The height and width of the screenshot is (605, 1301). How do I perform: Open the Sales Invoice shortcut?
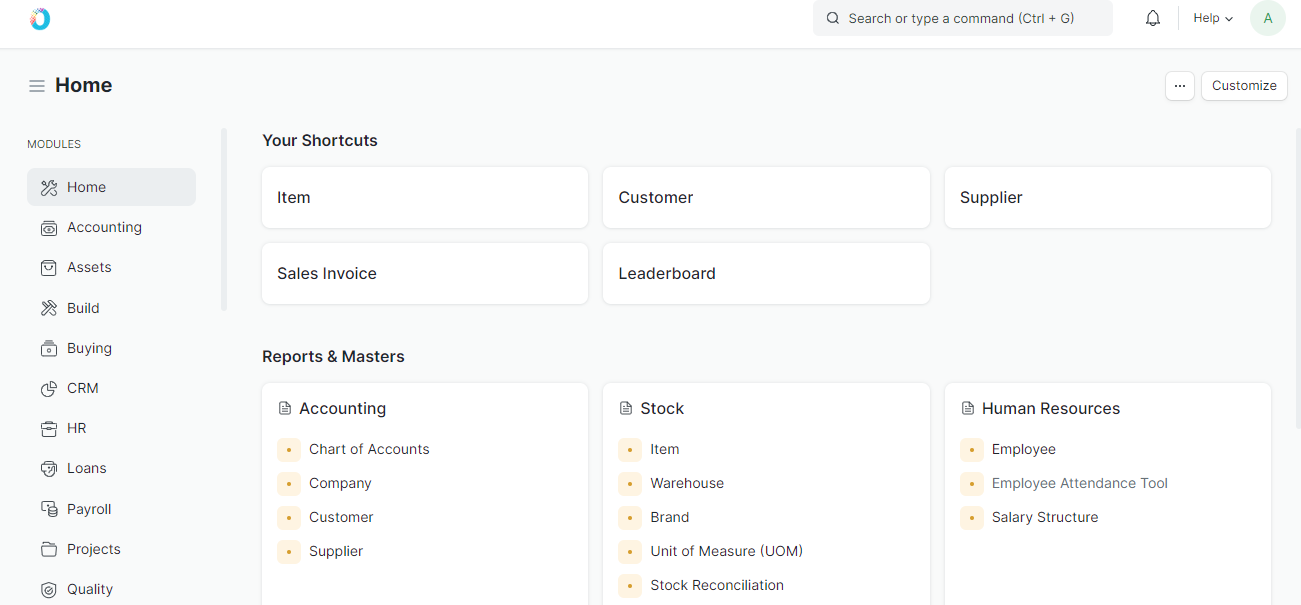pos(326,273)
